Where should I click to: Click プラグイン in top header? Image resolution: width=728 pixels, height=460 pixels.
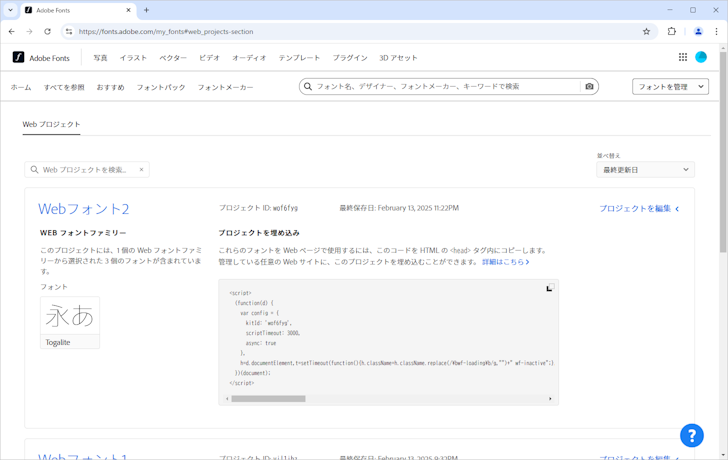click(x=350, y=58)
